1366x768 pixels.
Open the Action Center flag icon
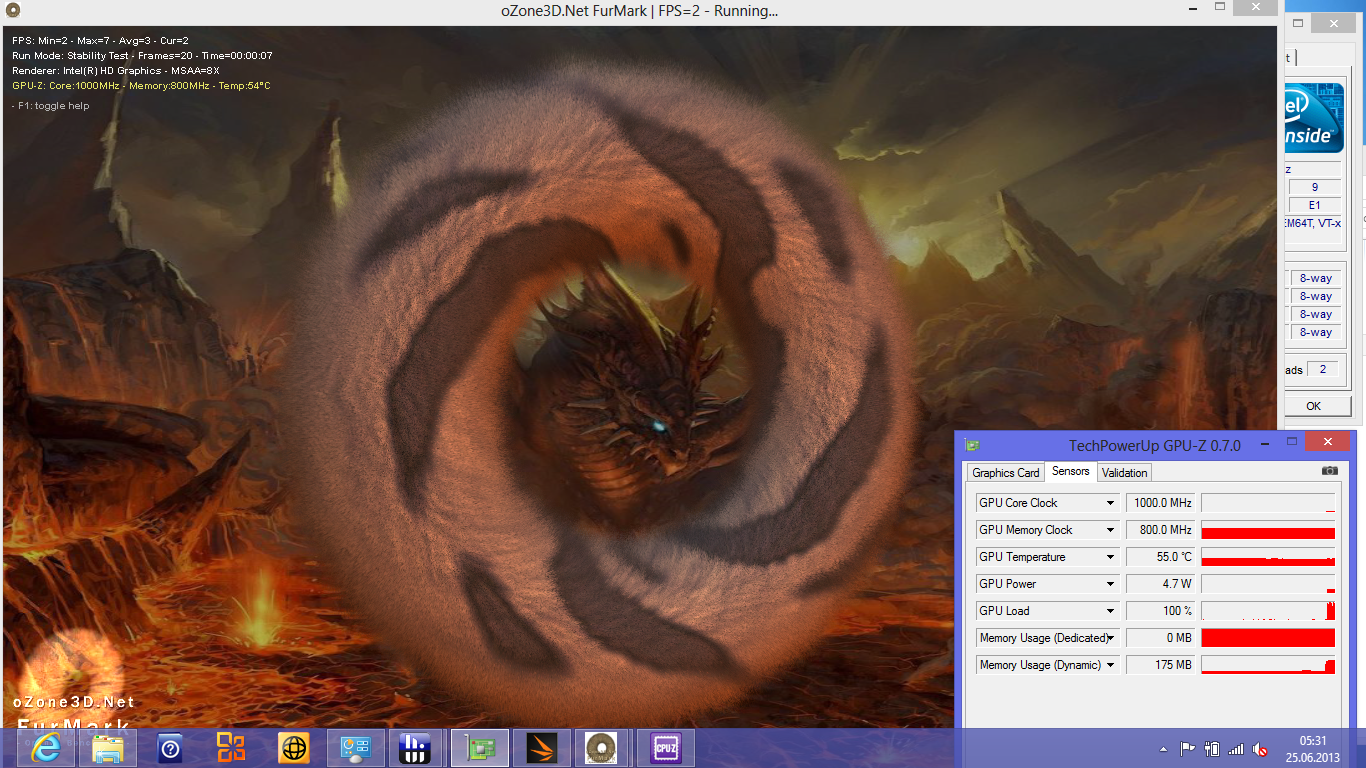pyautogui.click(x=1188, y=748)
